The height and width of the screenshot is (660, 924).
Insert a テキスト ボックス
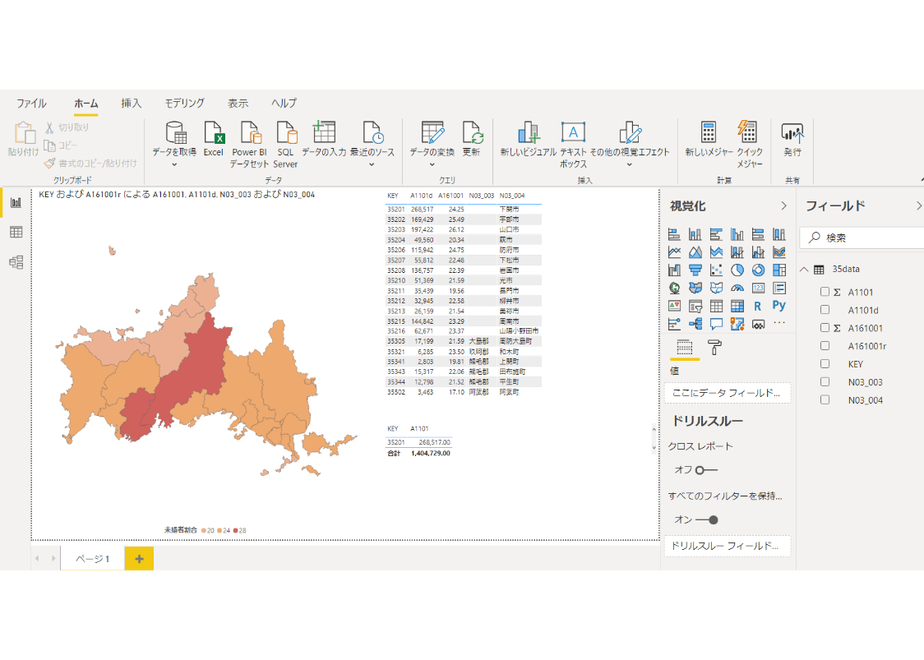point(573,144)
